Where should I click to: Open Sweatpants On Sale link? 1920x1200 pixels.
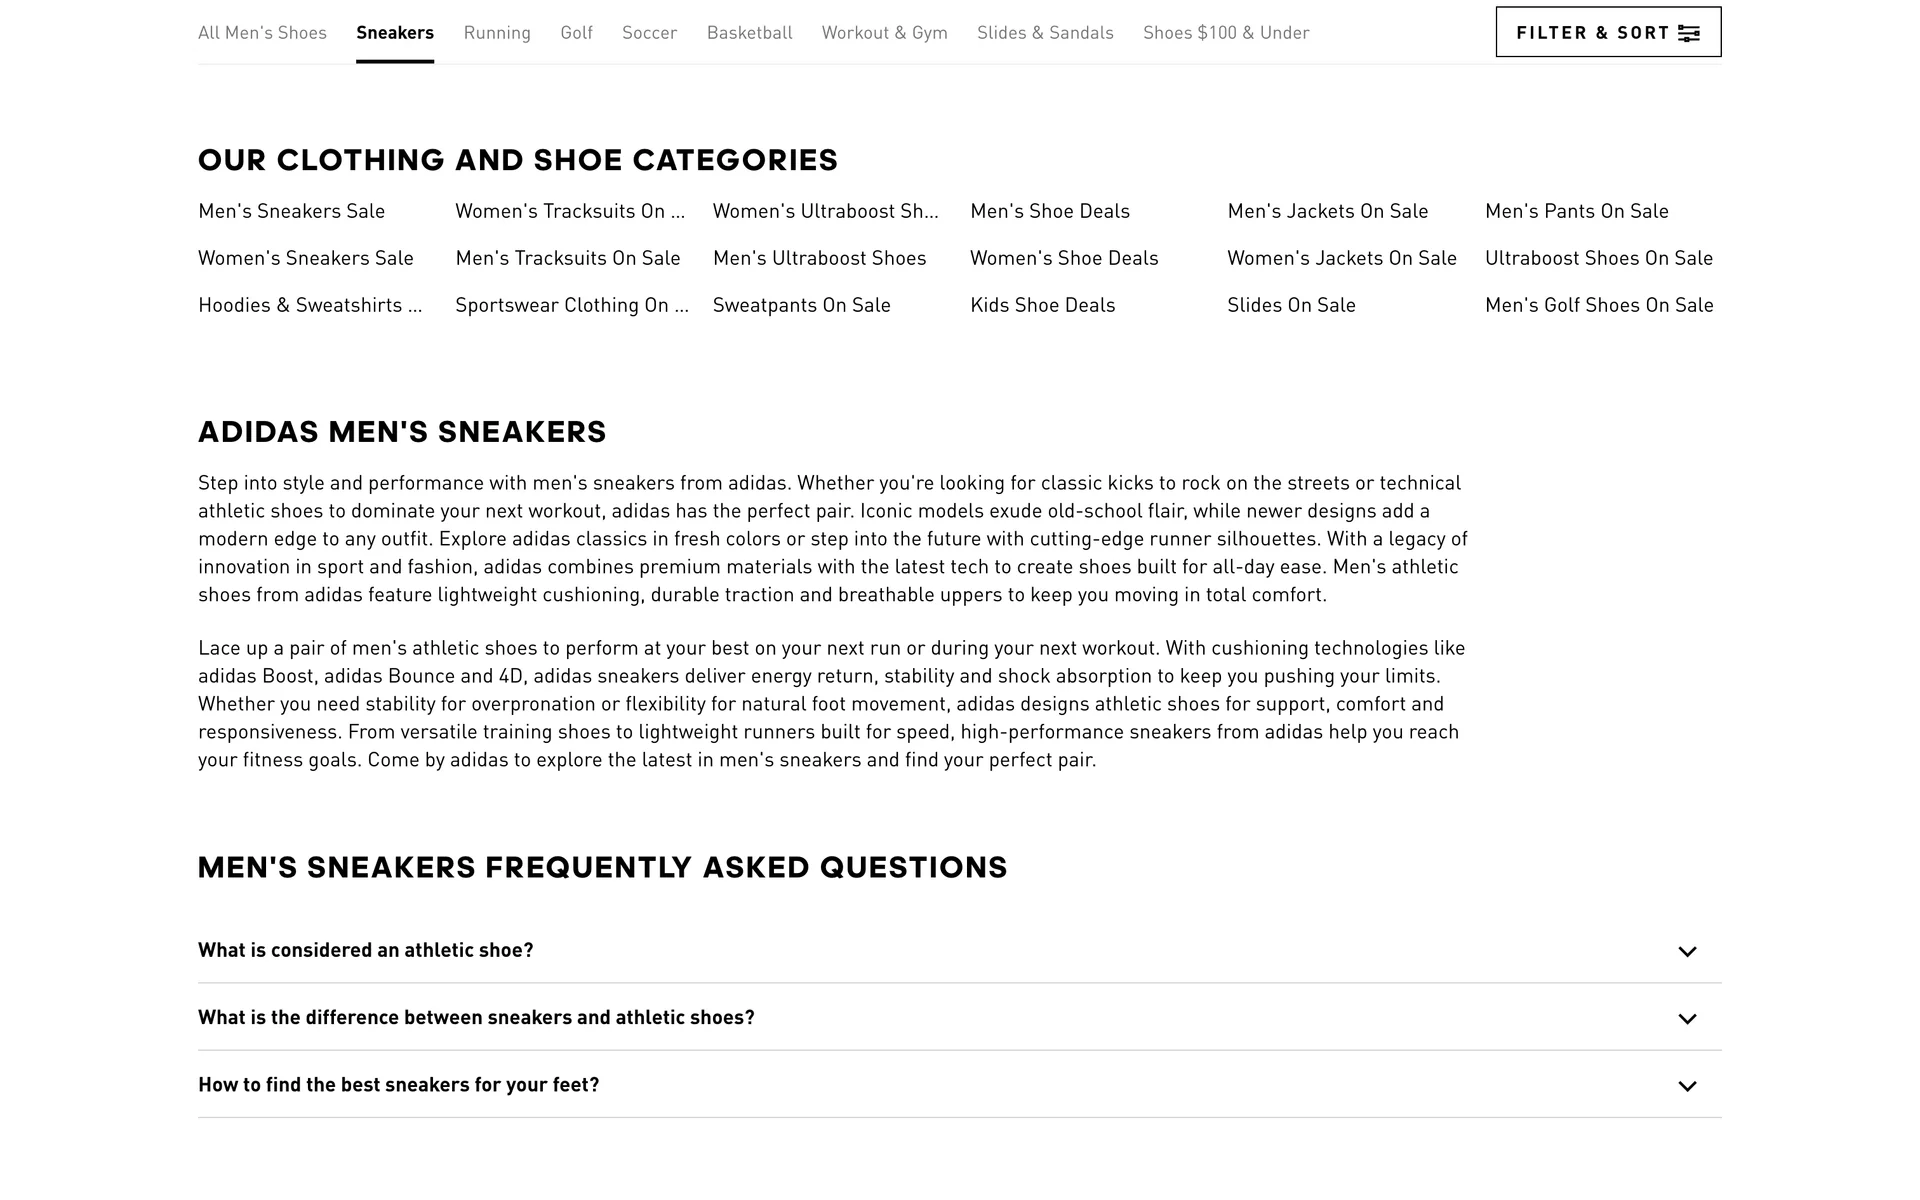pos(801,305)
